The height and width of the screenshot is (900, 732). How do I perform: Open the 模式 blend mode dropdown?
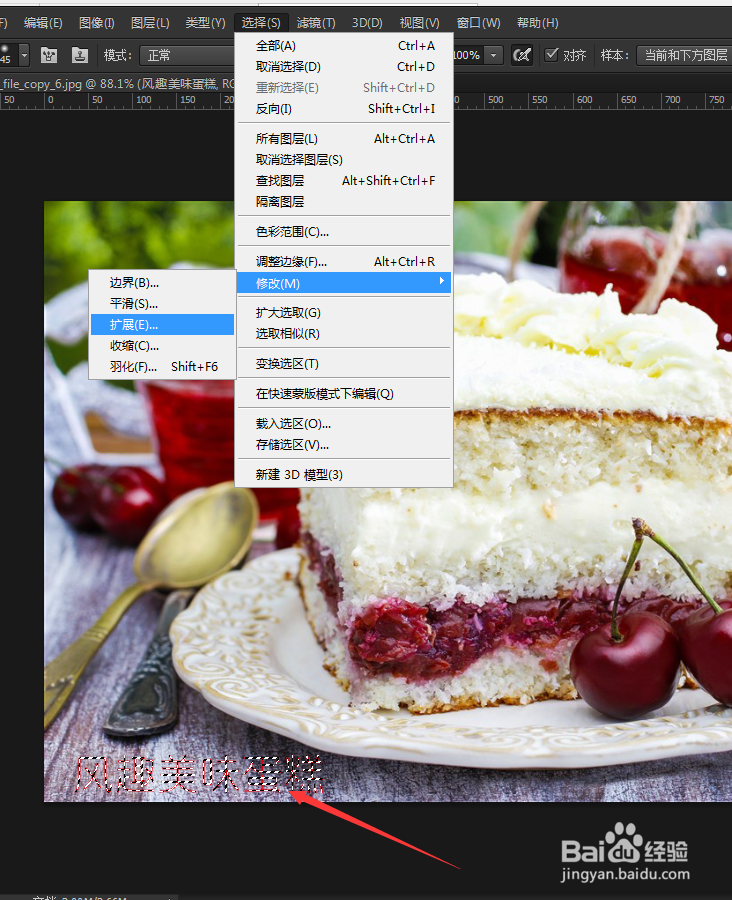point(187,56)
